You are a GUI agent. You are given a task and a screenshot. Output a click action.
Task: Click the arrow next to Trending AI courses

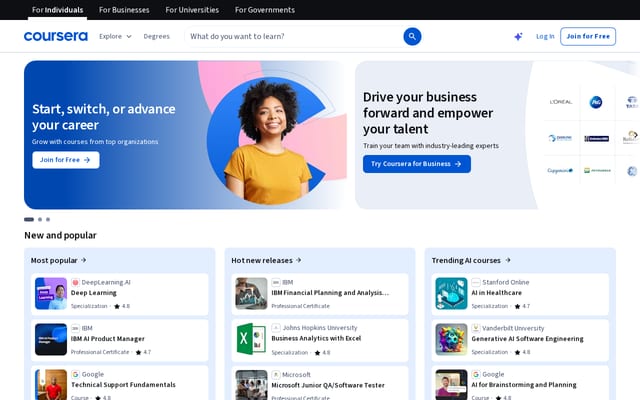pos(508,260)
